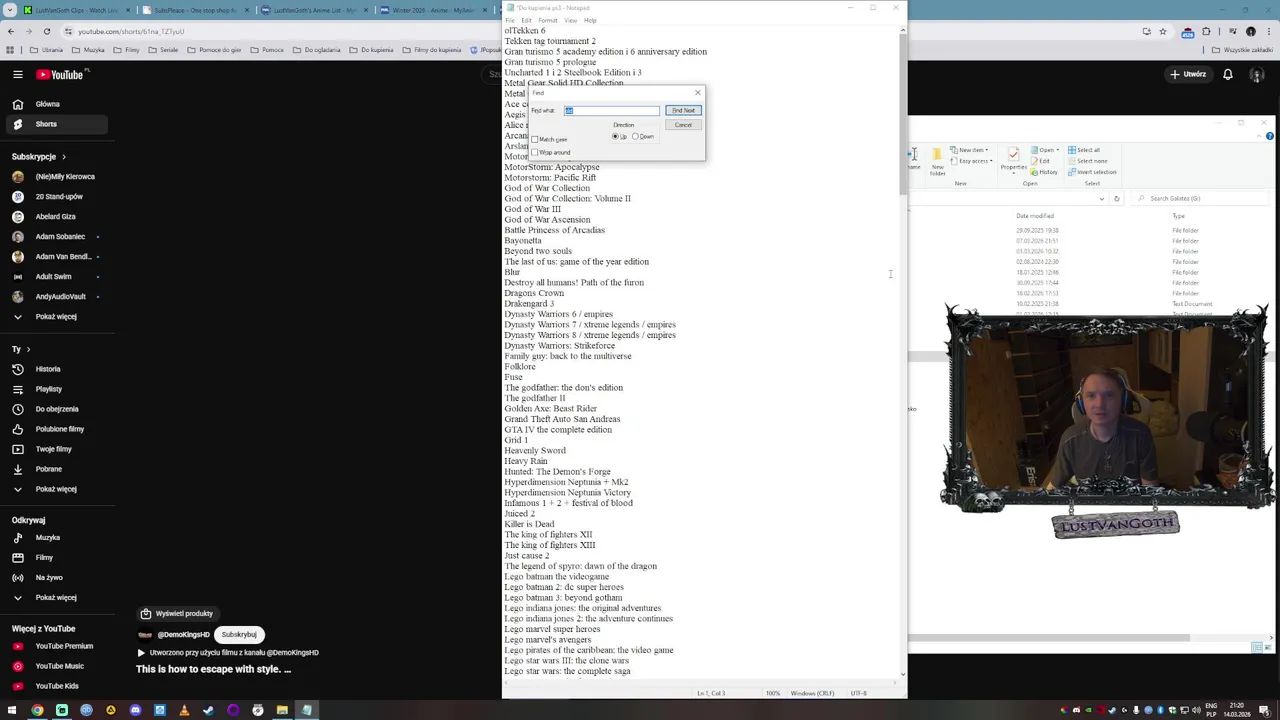Switch to SubsPlease Chrome tab
Screen dimensions: 1280x720
tap(194, 10)
